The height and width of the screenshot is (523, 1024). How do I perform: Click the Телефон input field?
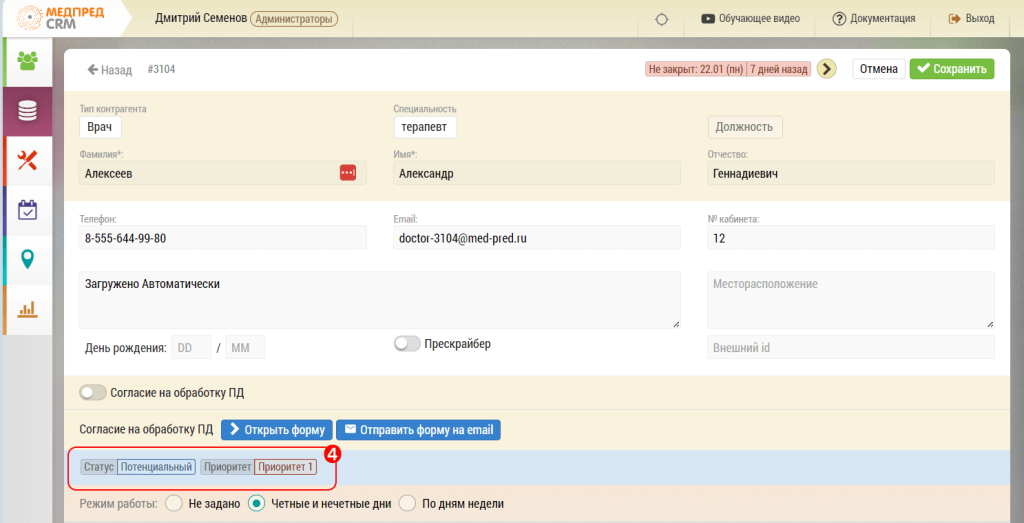point(223,238)
